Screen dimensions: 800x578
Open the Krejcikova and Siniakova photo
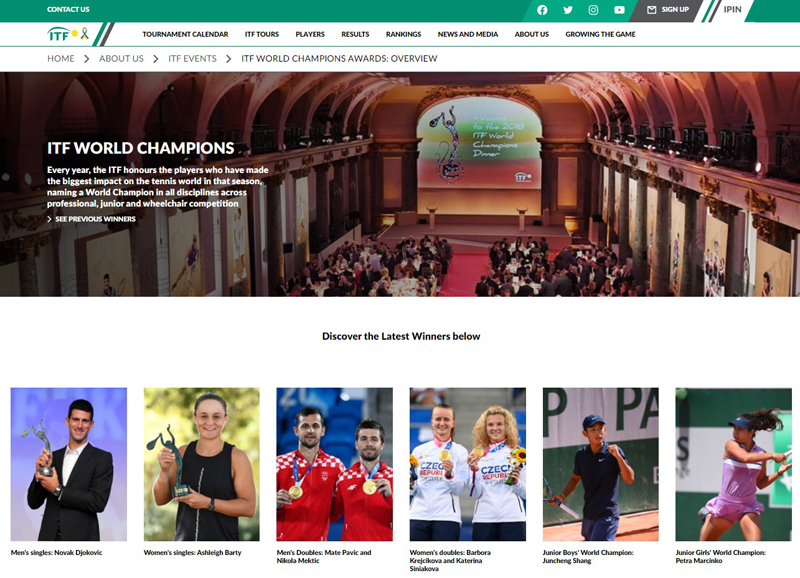click(x=468, y=464)
